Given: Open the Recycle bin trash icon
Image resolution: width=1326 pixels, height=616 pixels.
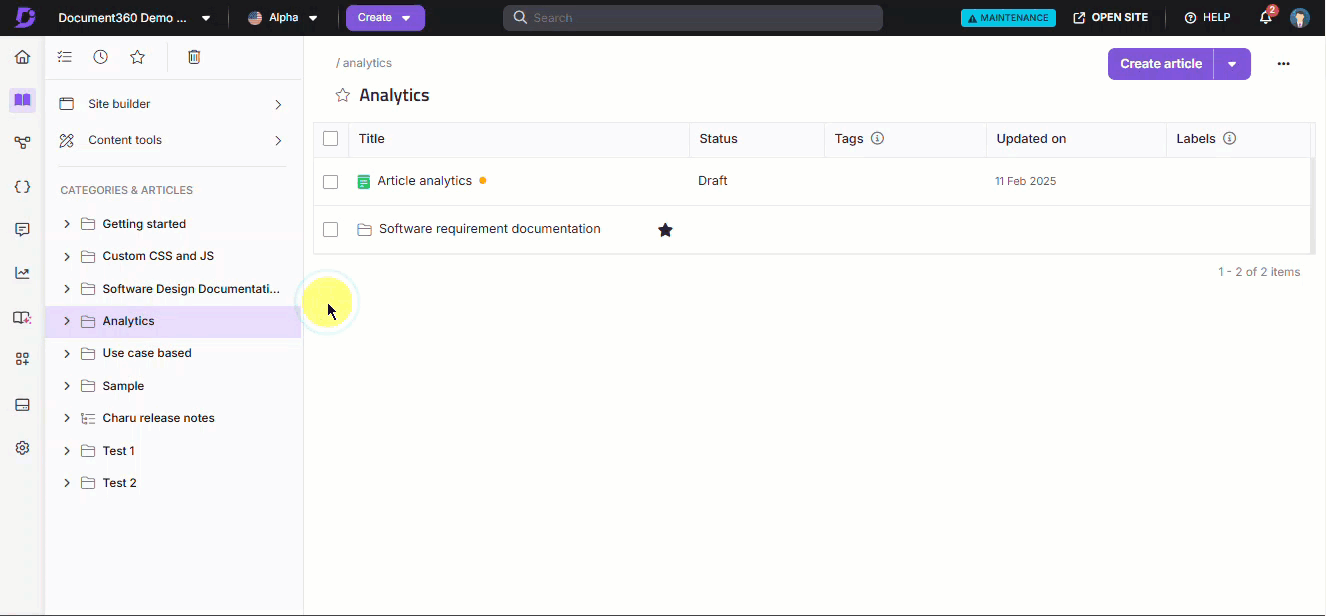Looking at the screenshot, I should [194, 57].
